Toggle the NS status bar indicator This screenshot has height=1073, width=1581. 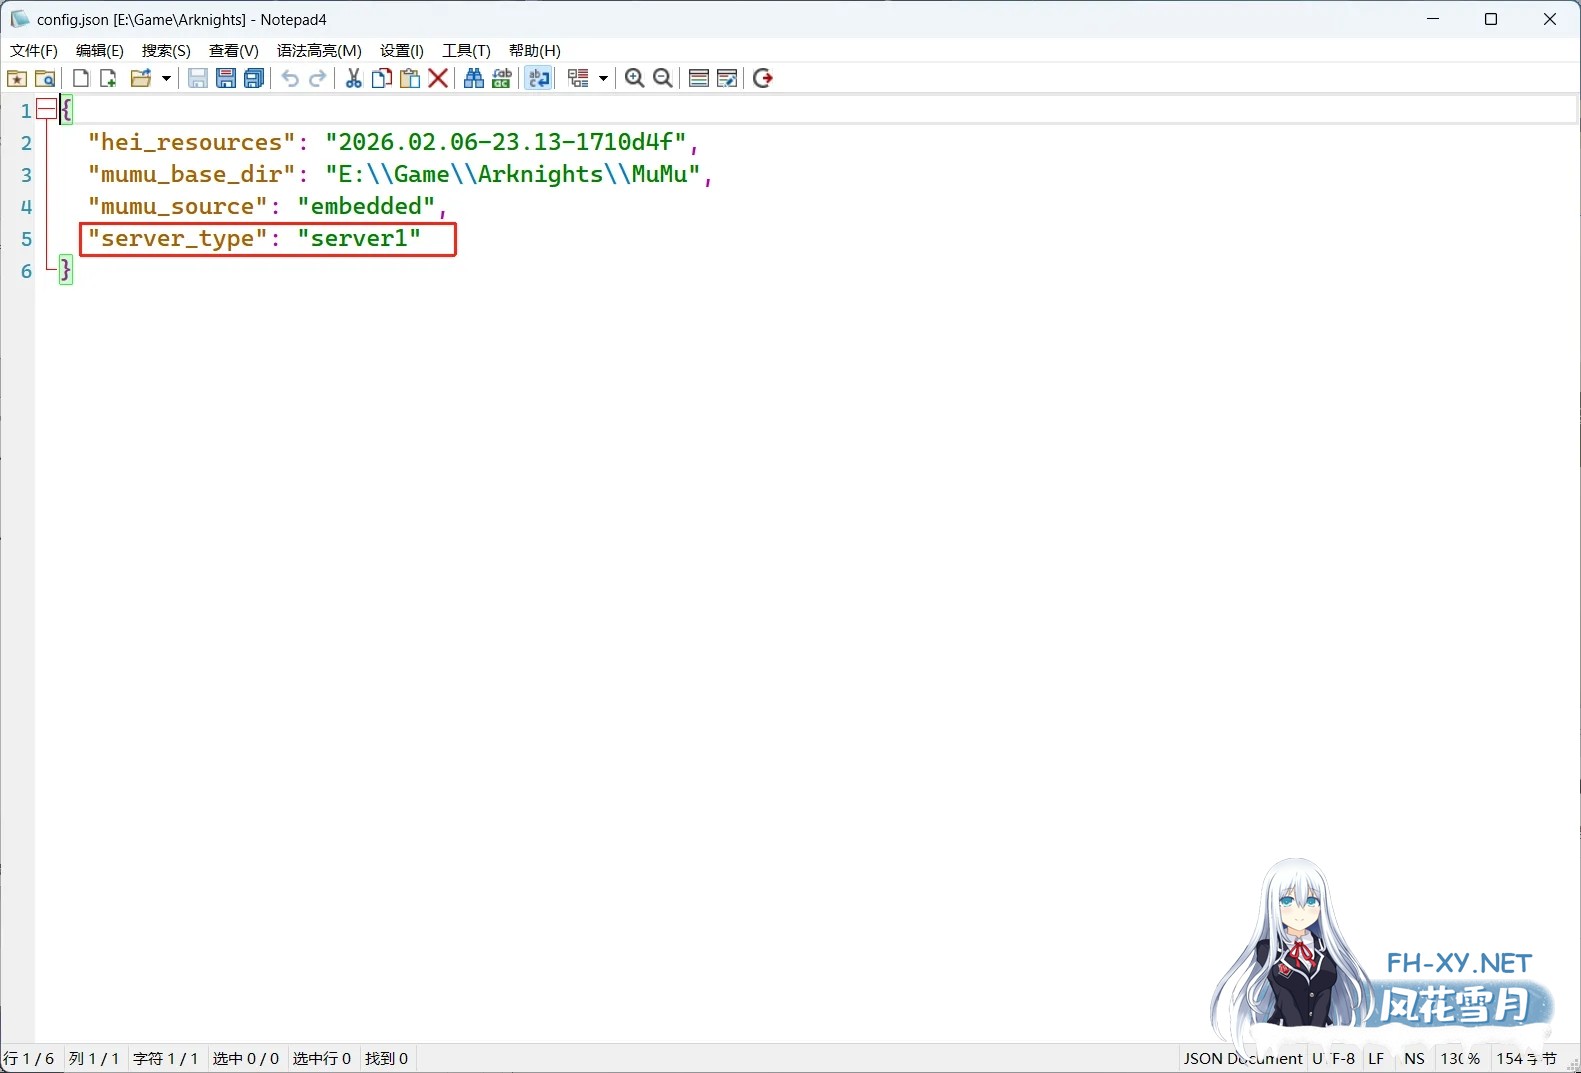(x=1414, y=1058)
